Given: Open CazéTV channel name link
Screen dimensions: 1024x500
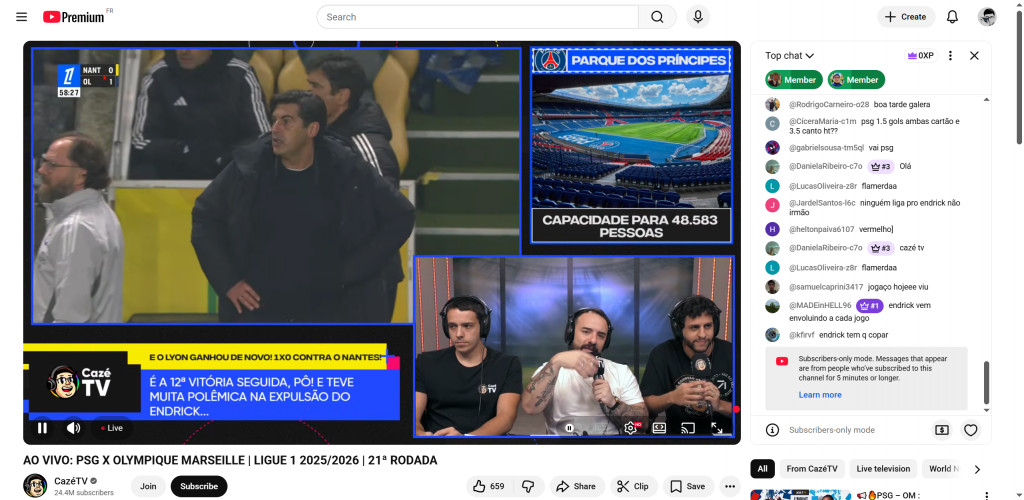Looking at the screenshot, I should click(71, 481).
